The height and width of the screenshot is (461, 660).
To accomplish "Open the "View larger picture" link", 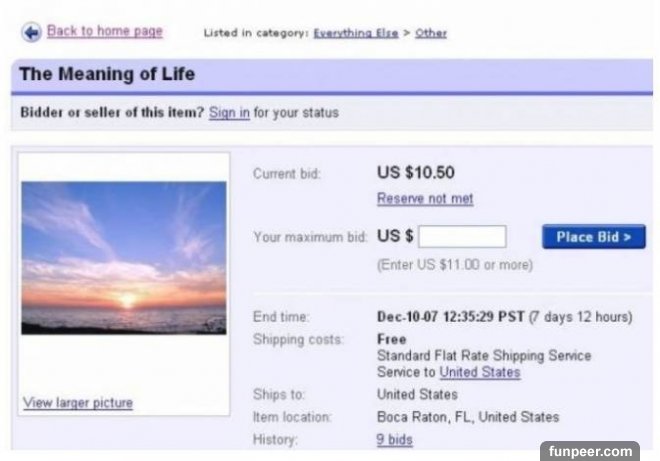I will point(77,403).
